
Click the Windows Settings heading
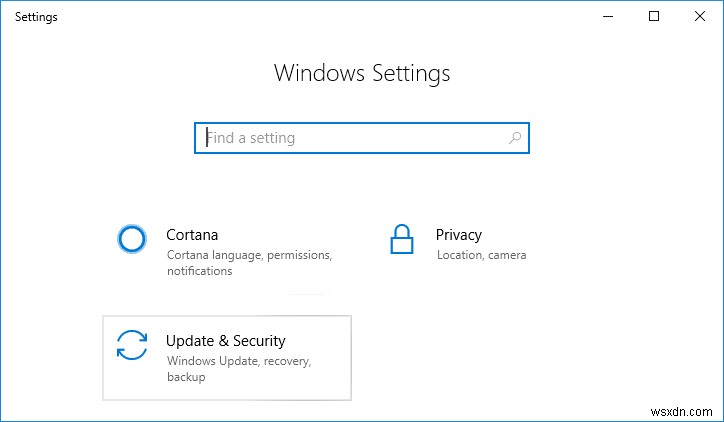362,73
